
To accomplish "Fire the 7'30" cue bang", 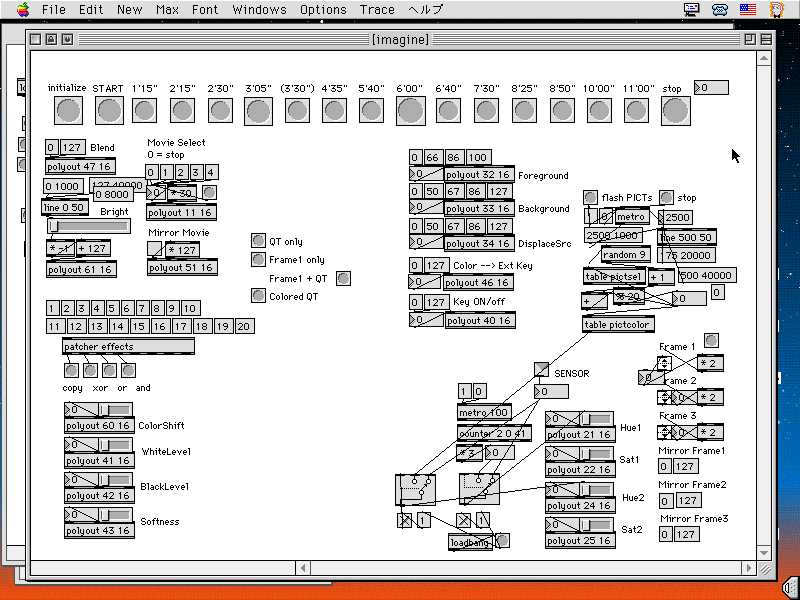I will (x=486, y=110).
